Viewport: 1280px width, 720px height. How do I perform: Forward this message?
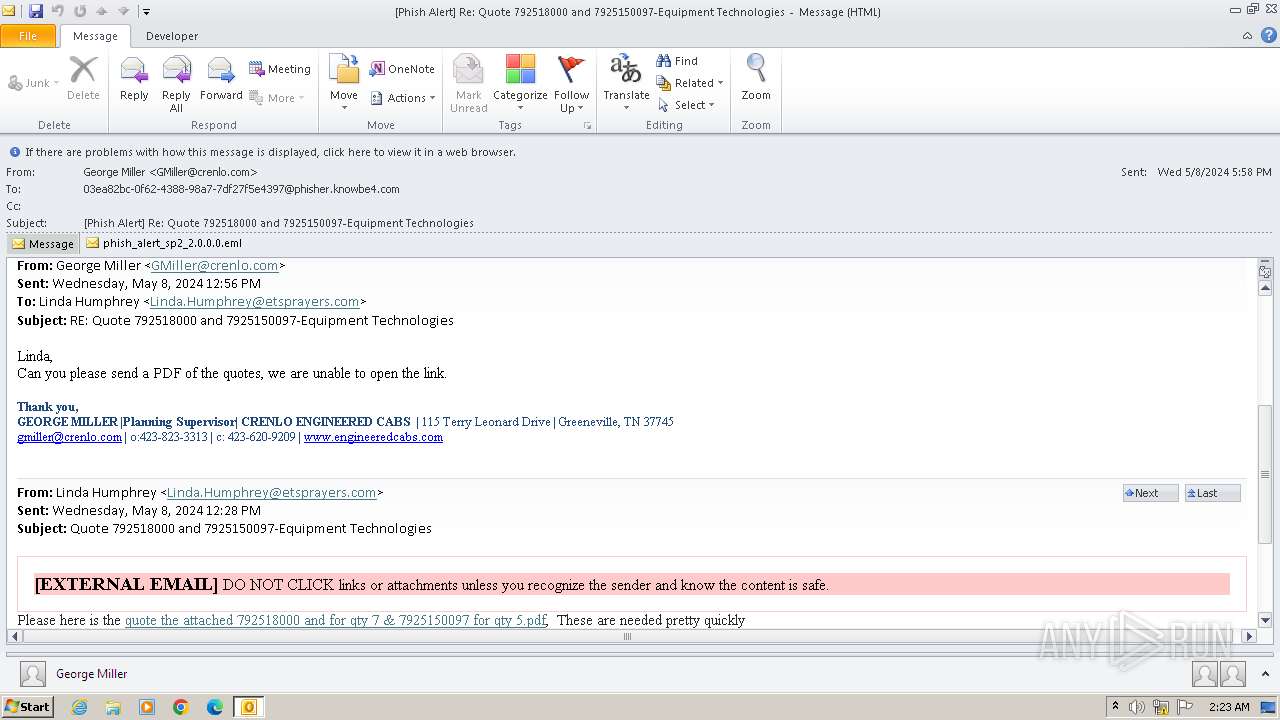(221, 79)
